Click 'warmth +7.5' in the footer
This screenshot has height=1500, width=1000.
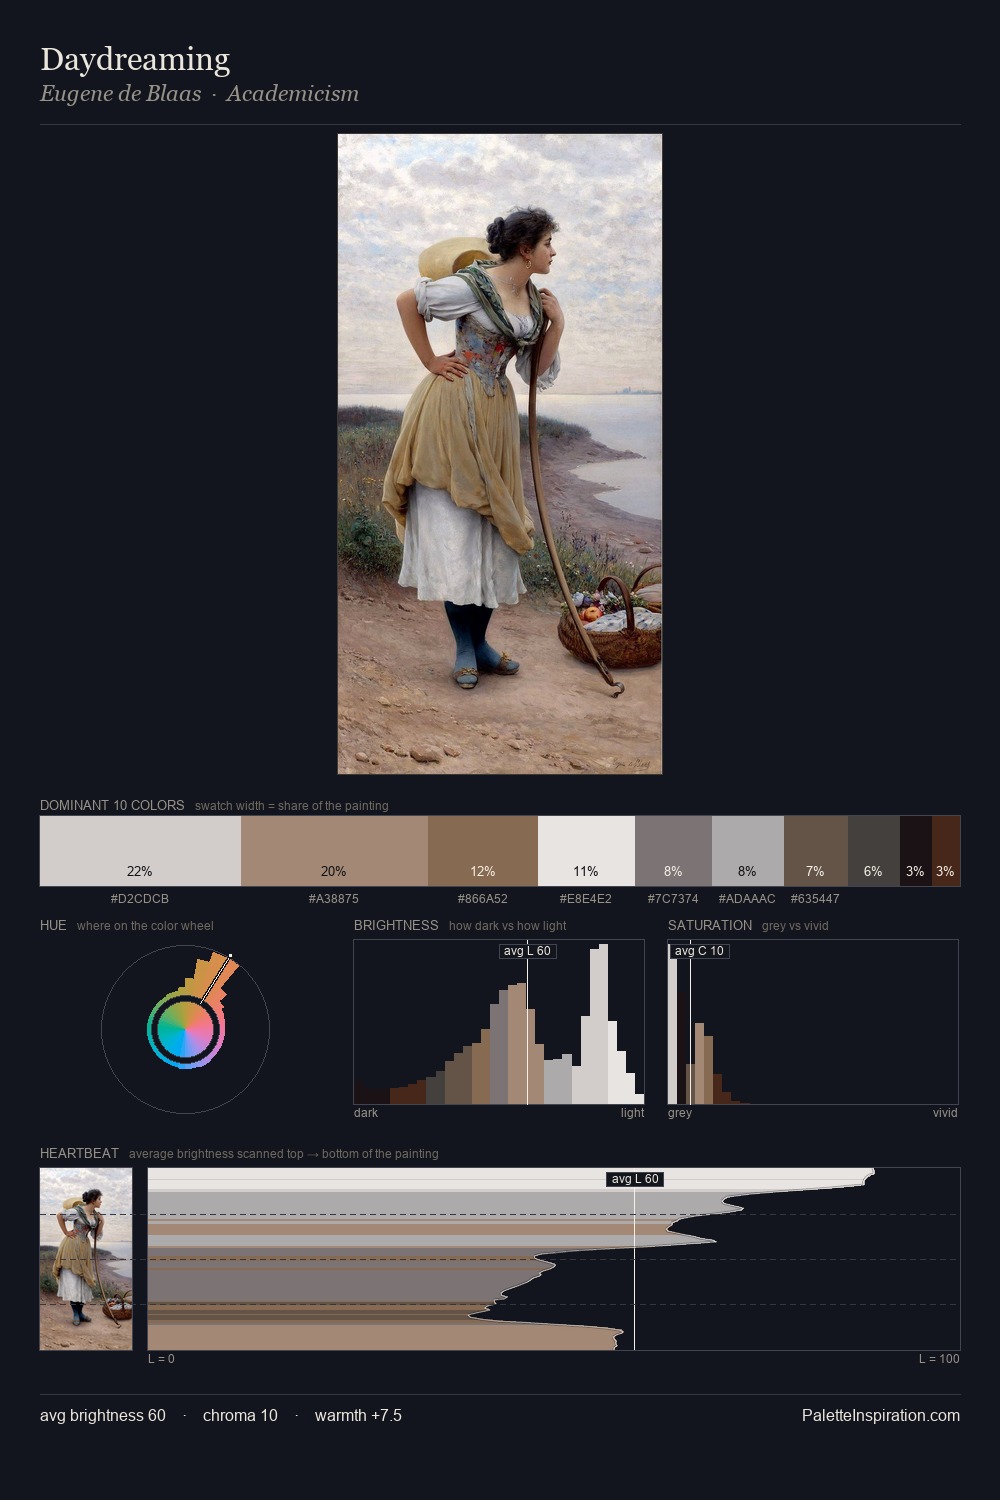(x=358, y=1415)
